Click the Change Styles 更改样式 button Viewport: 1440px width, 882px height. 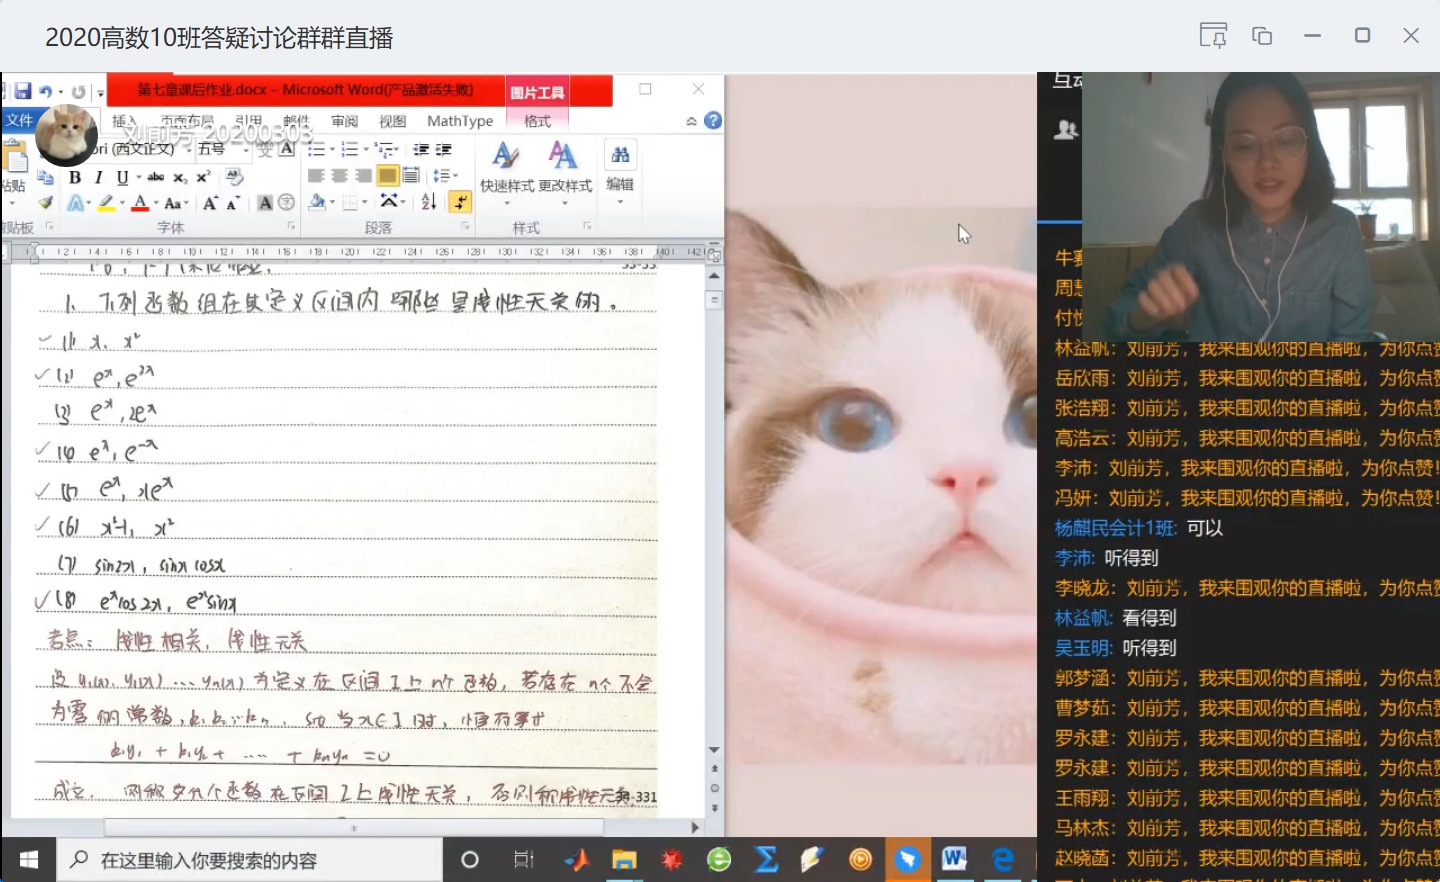(565, 168)
